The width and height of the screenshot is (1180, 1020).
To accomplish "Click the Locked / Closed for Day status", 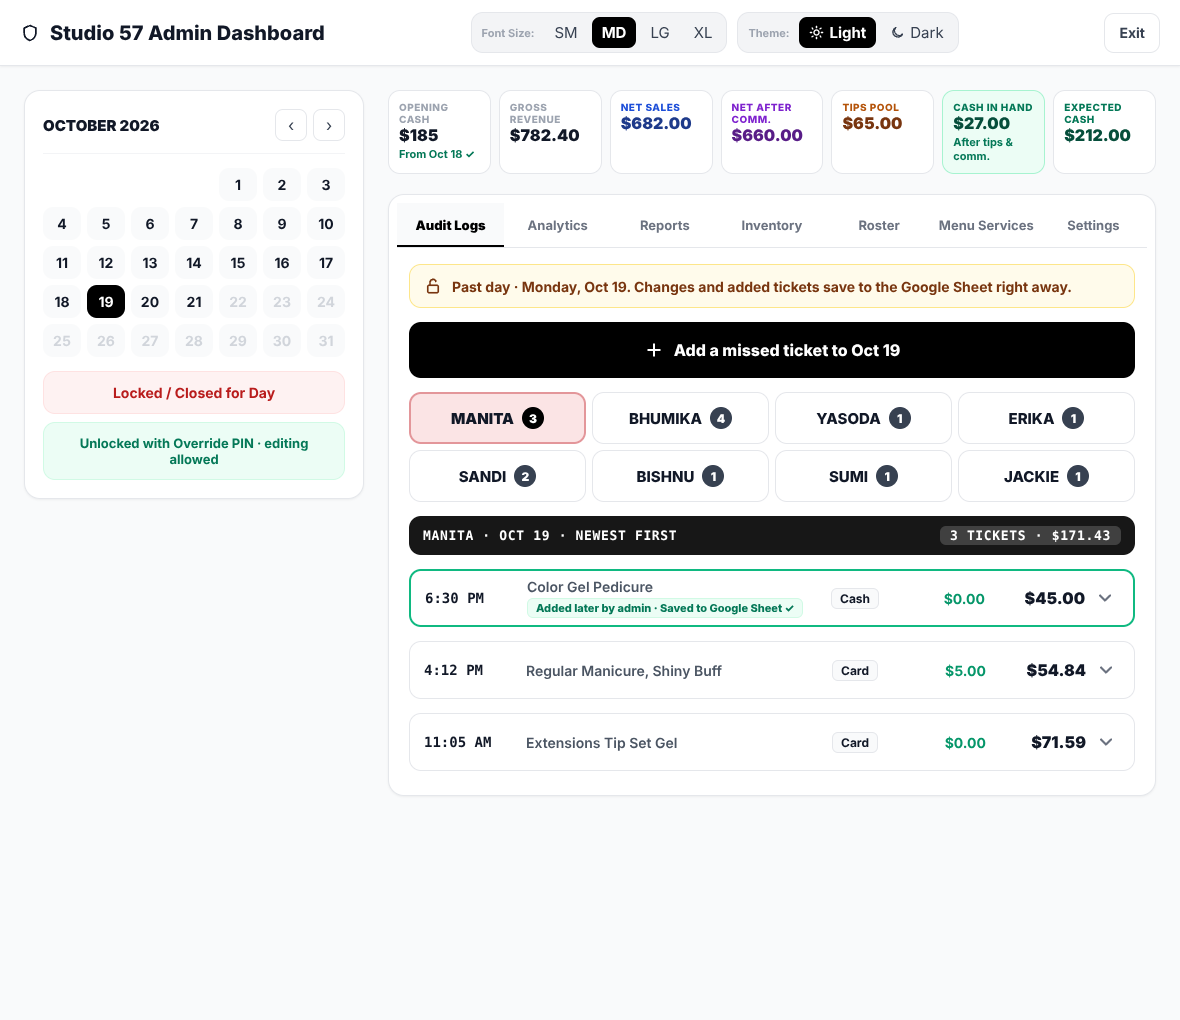I will pos(194,393).
